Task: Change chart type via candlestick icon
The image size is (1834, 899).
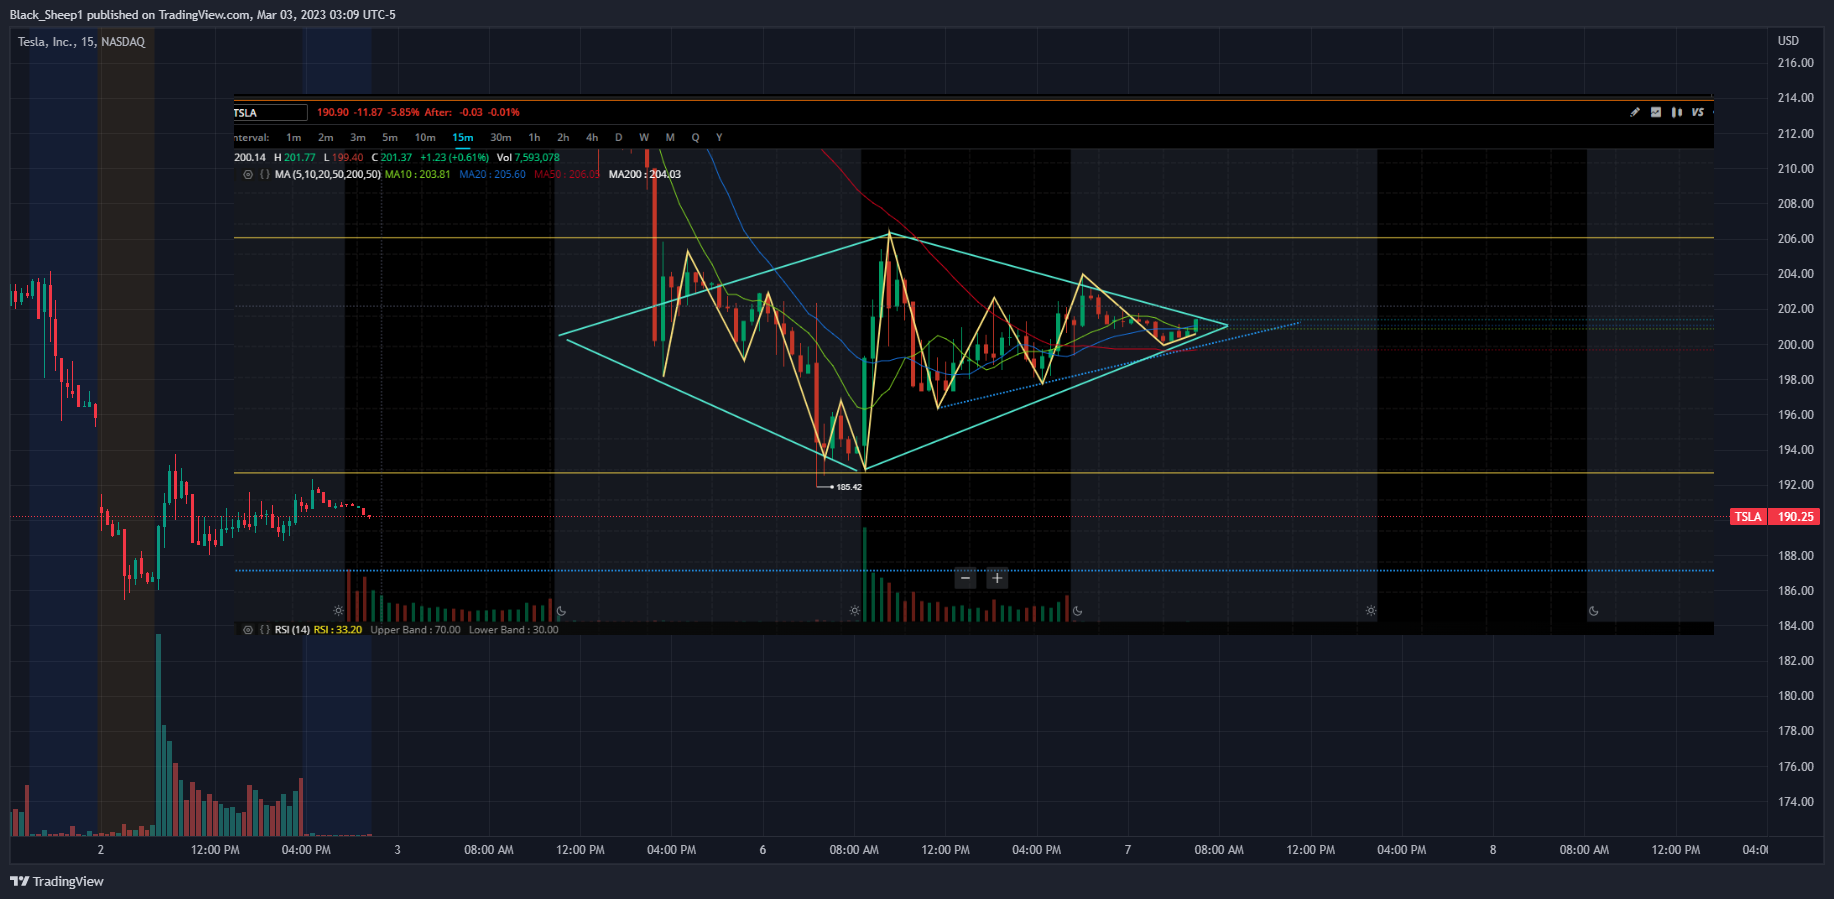Action: point(1677,112)
